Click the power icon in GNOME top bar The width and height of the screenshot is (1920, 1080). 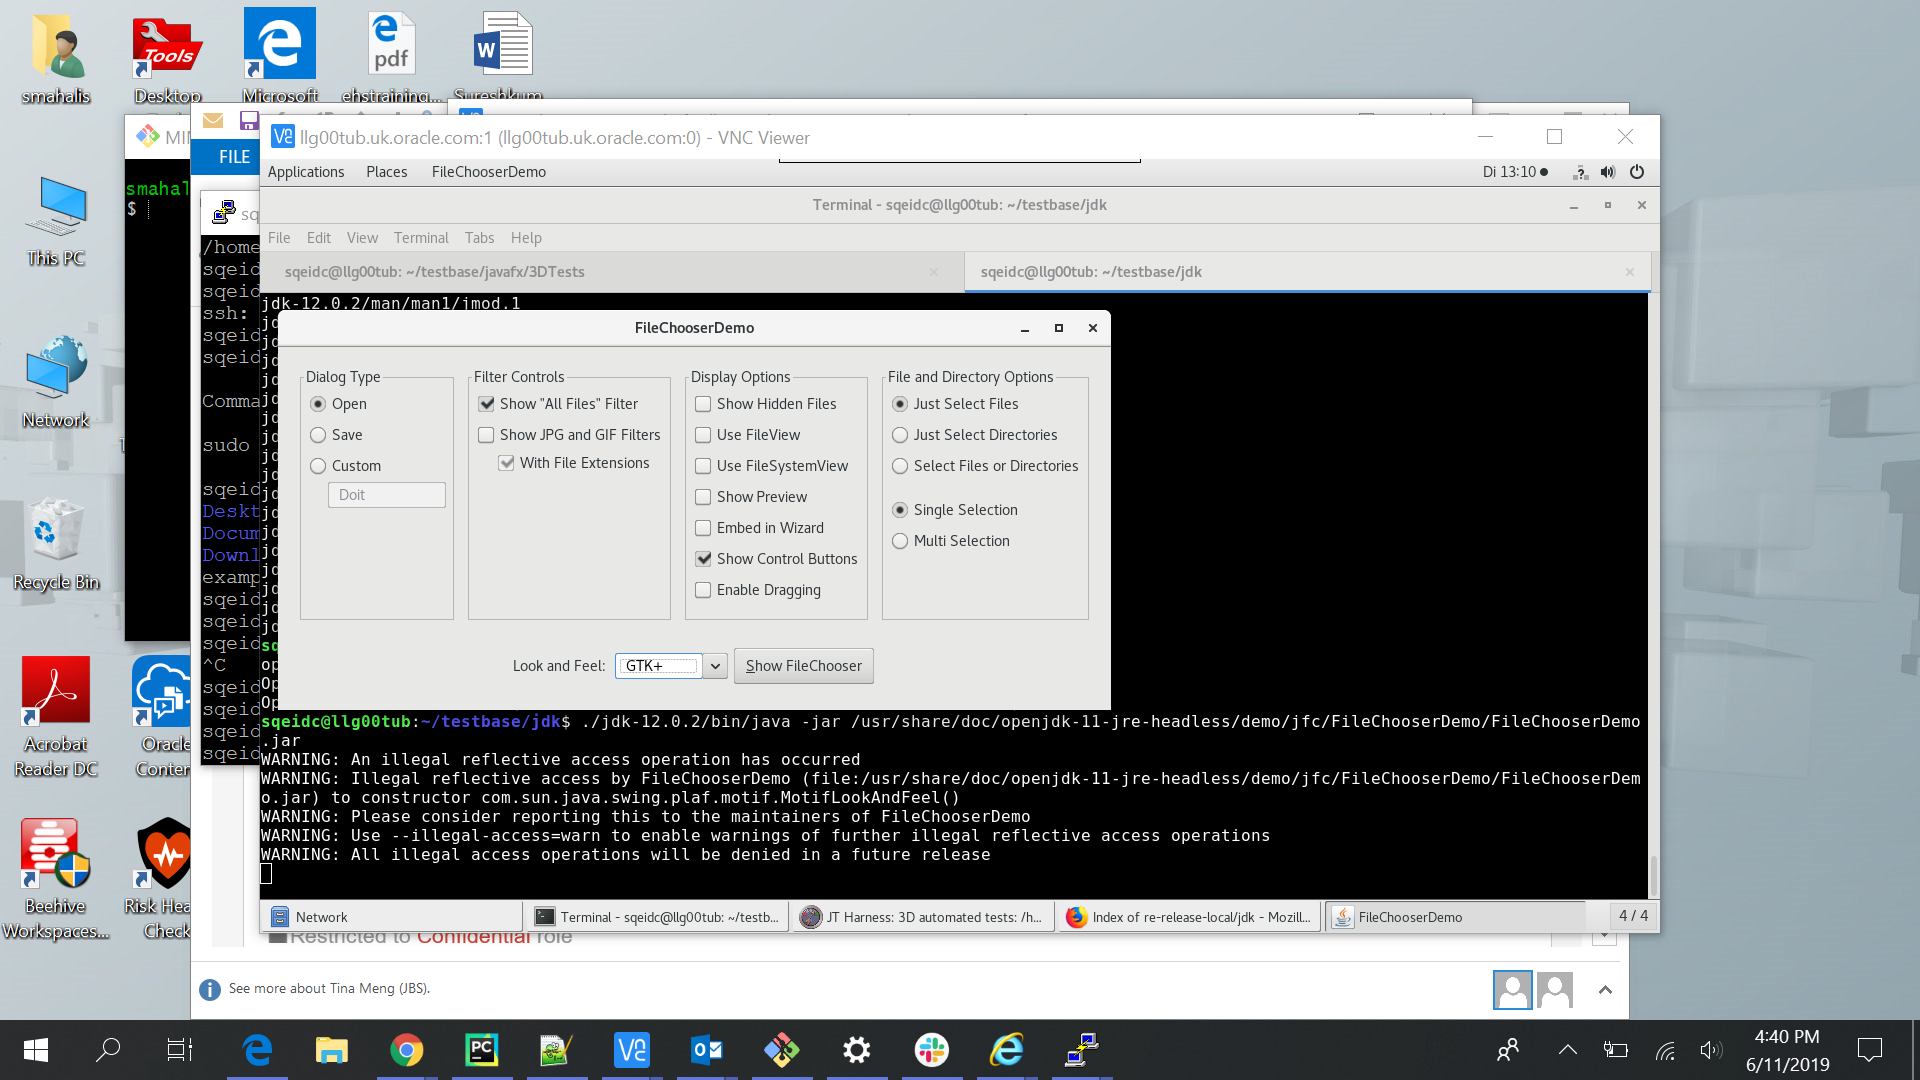tap(1637, 172)
